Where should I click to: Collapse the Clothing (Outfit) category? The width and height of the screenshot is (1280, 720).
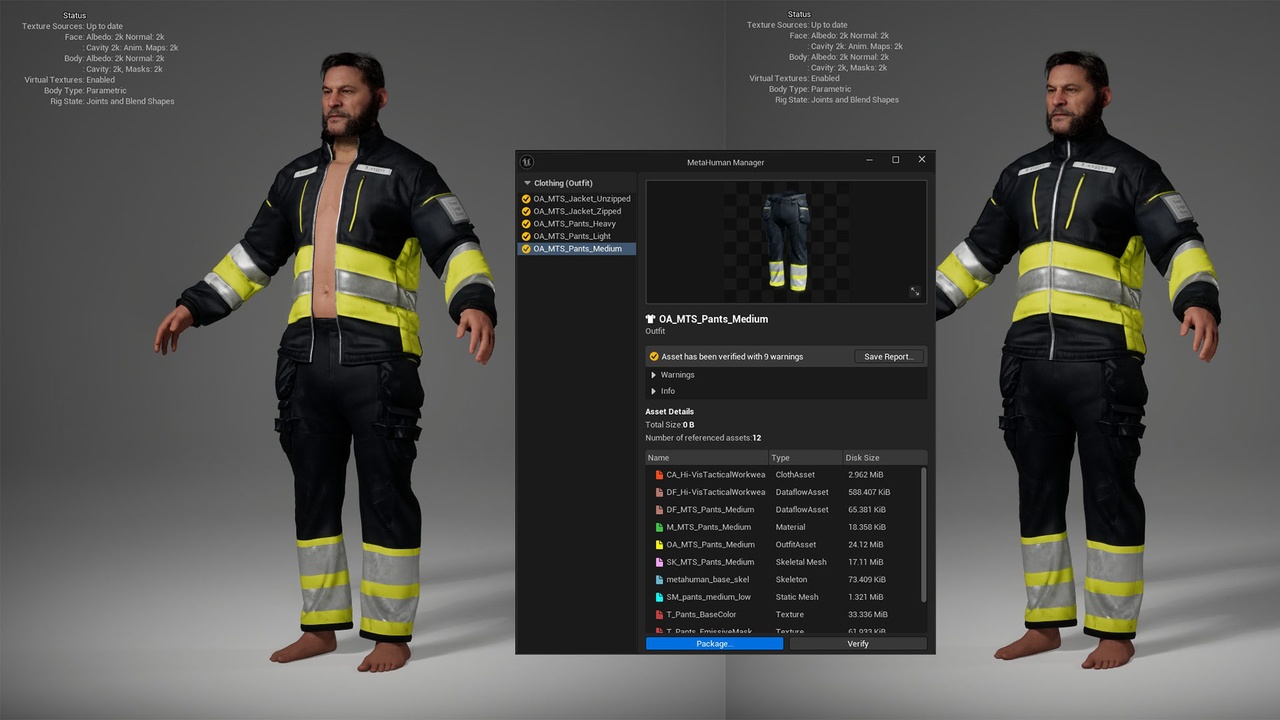[527, 183]
